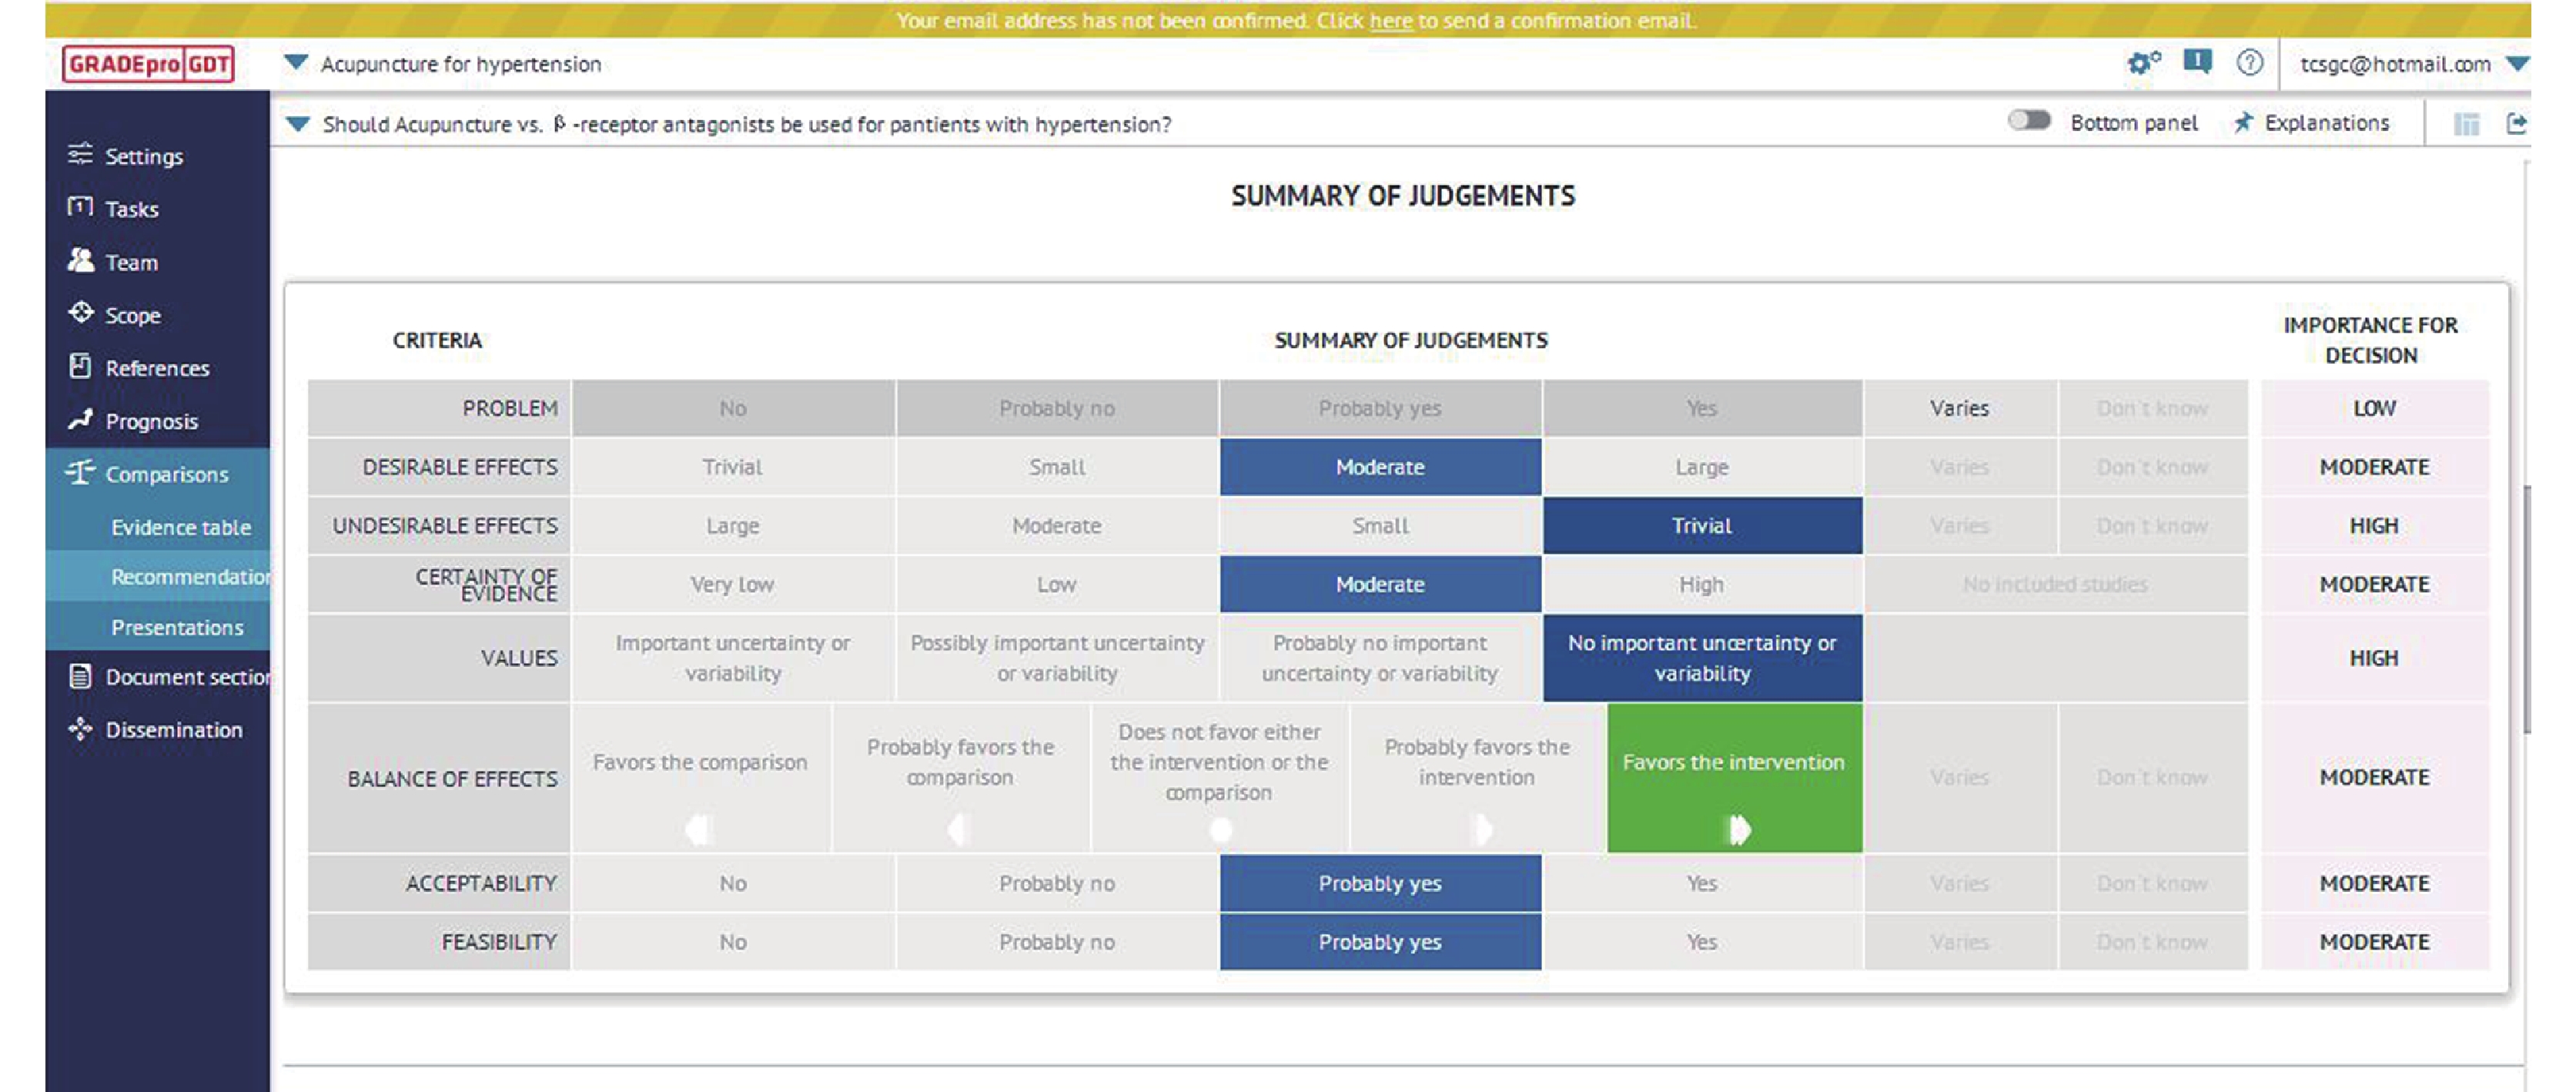The height and width of the screenshot is (1092, 2576).
Task: Select Very low in Certainty row
Action: 732,584
